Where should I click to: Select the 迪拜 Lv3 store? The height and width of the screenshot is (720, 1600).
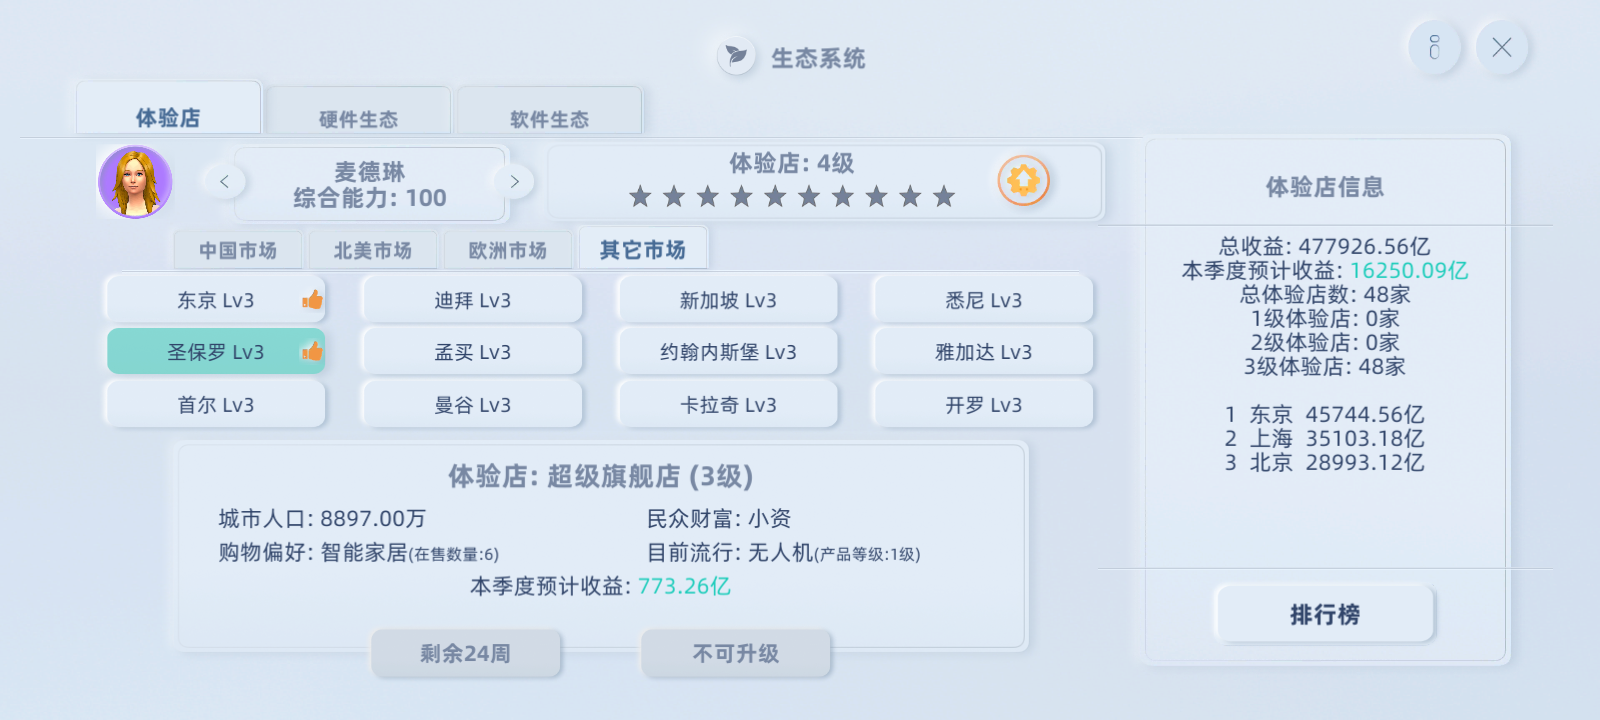click(x=472, y=300)
